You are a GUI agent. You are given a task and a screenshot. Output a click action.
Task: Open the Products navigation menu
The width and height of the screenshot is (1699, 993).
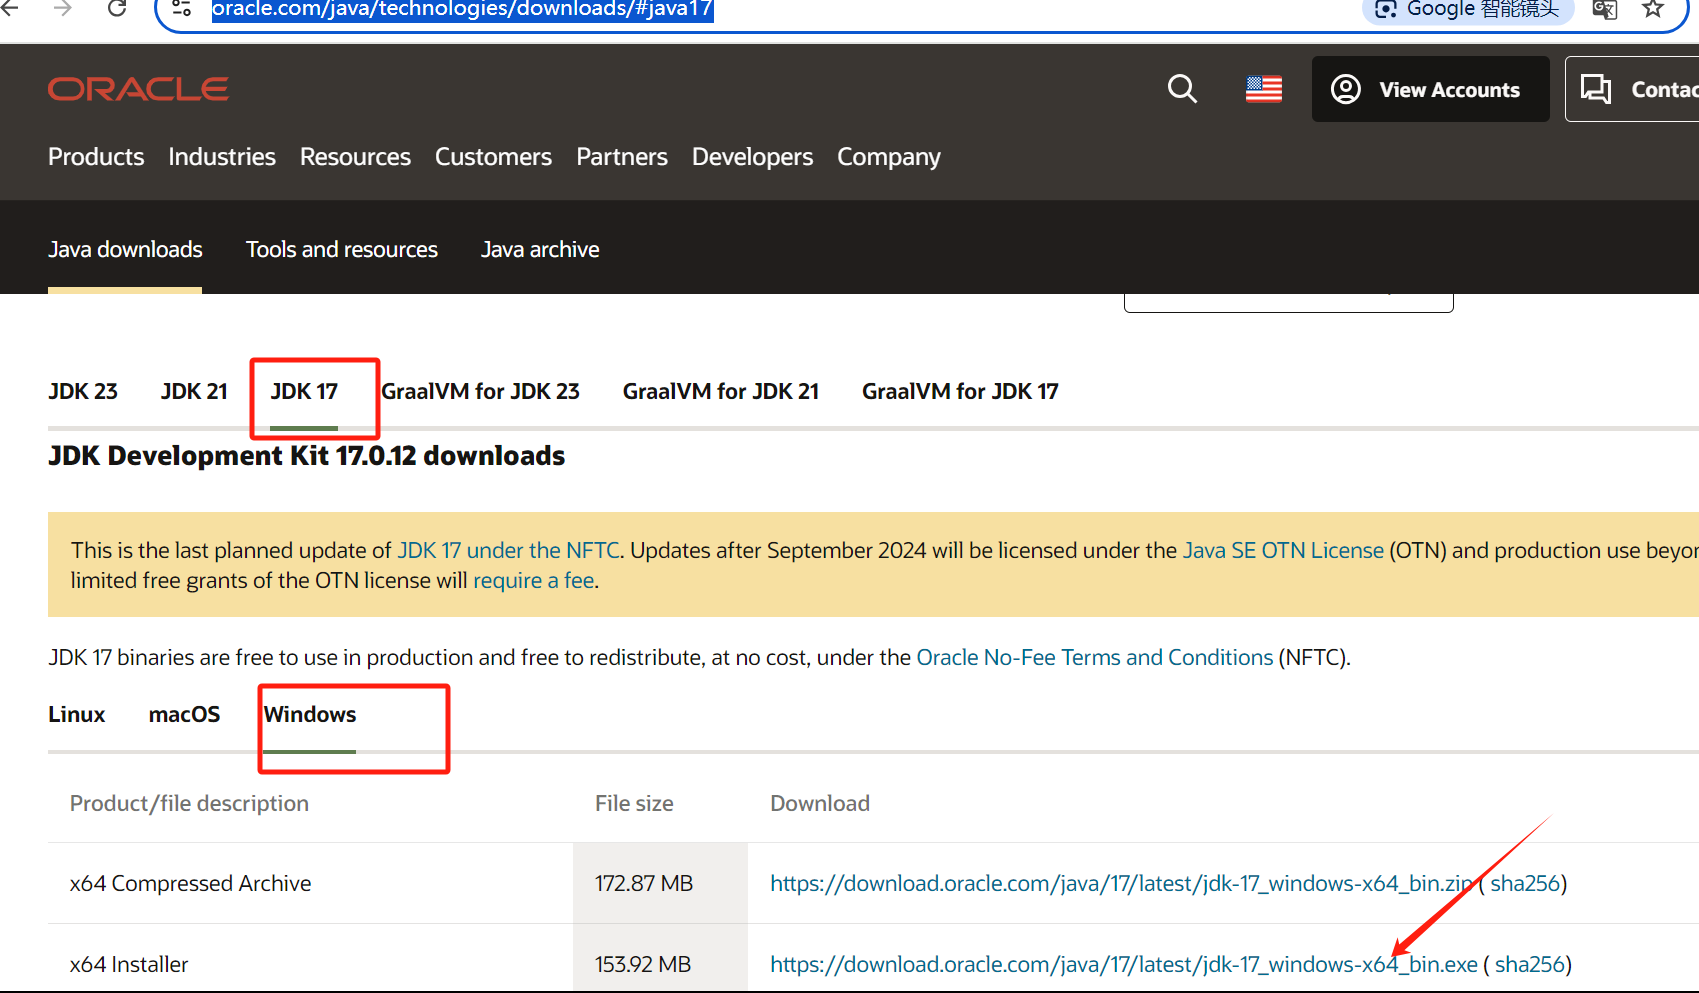95,156
